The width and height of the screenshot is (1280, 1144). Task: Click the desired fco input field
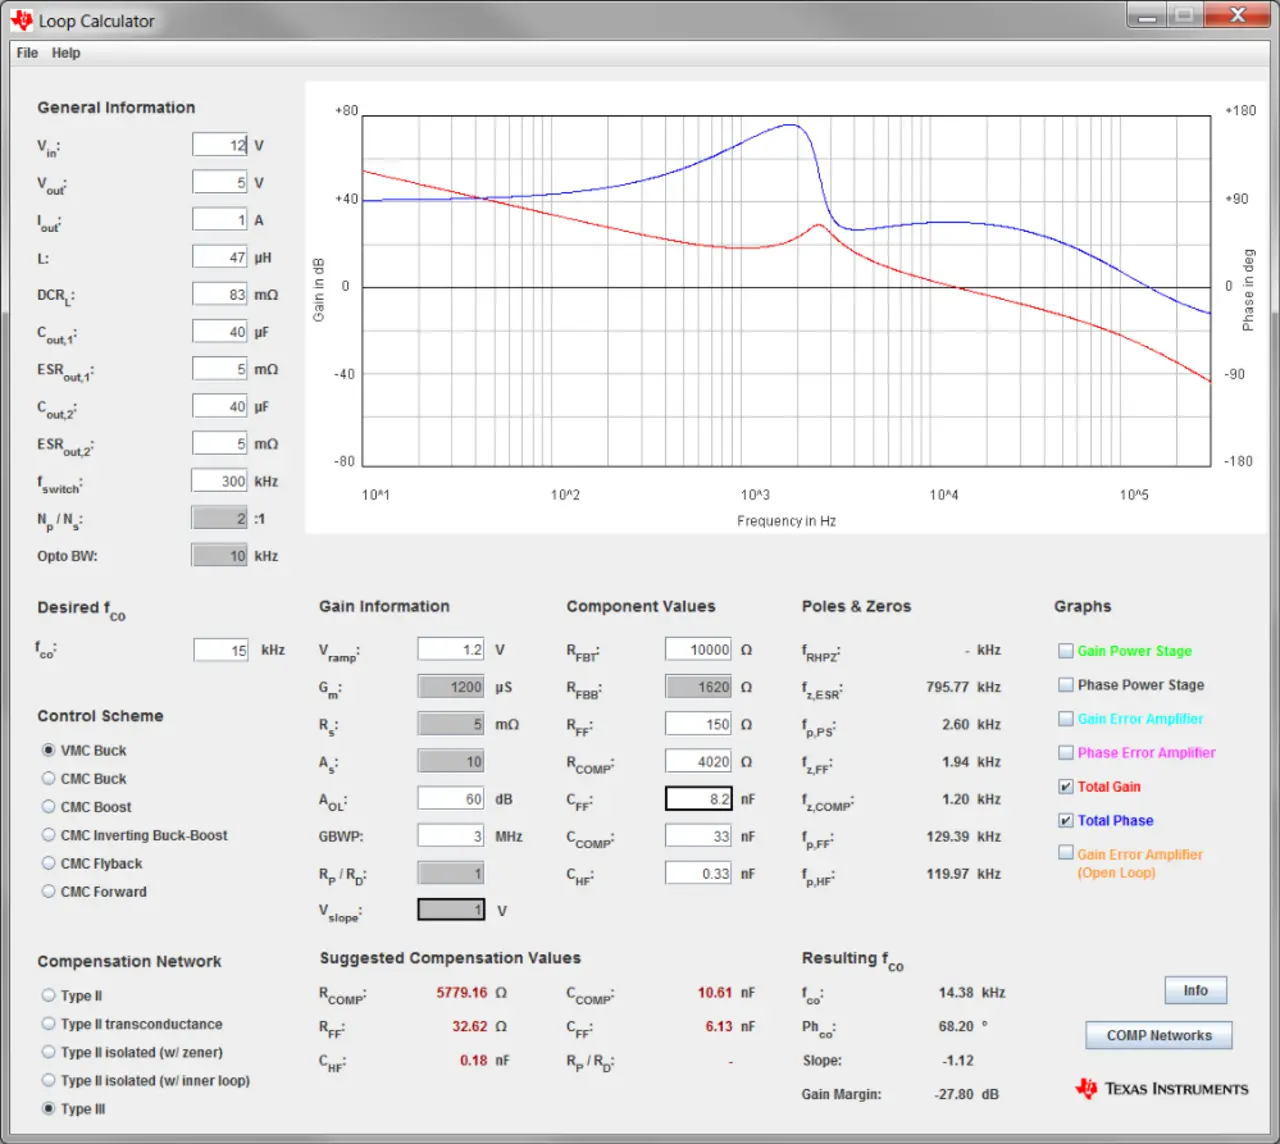(x=221, y=651)
